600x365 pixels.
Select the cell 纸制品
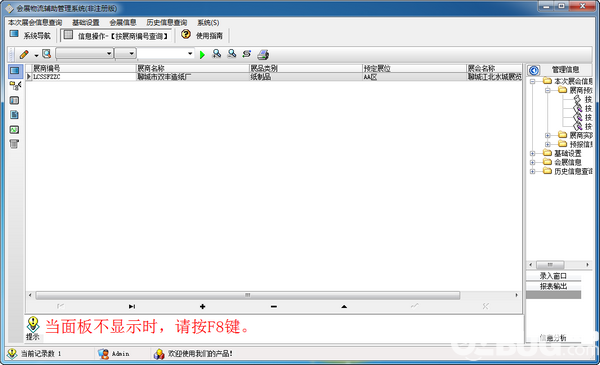coord(305,77)
